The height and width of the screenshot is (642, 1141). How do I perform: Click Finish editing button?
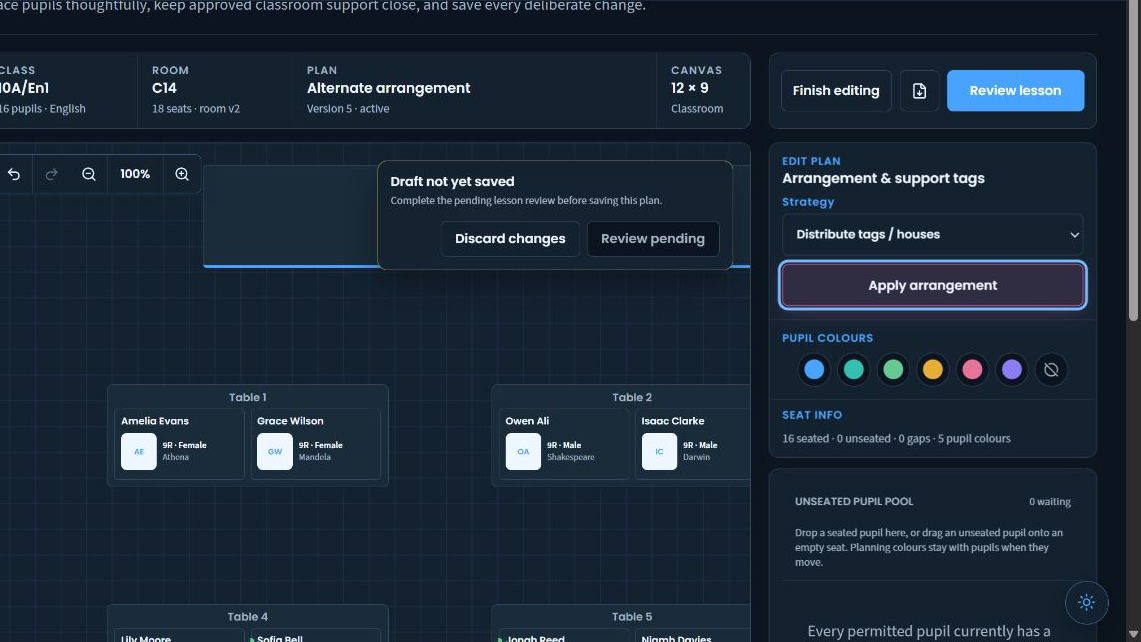(x=836, y=90)
